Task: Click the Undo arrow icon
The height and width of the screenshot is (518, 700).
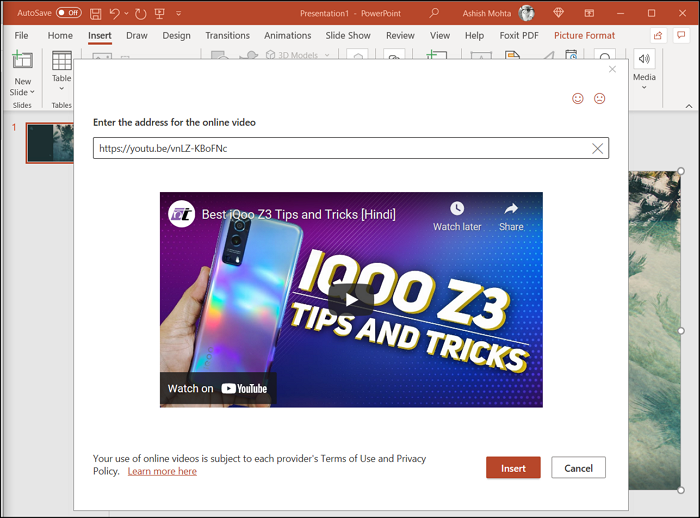Action: coord(114,13)
